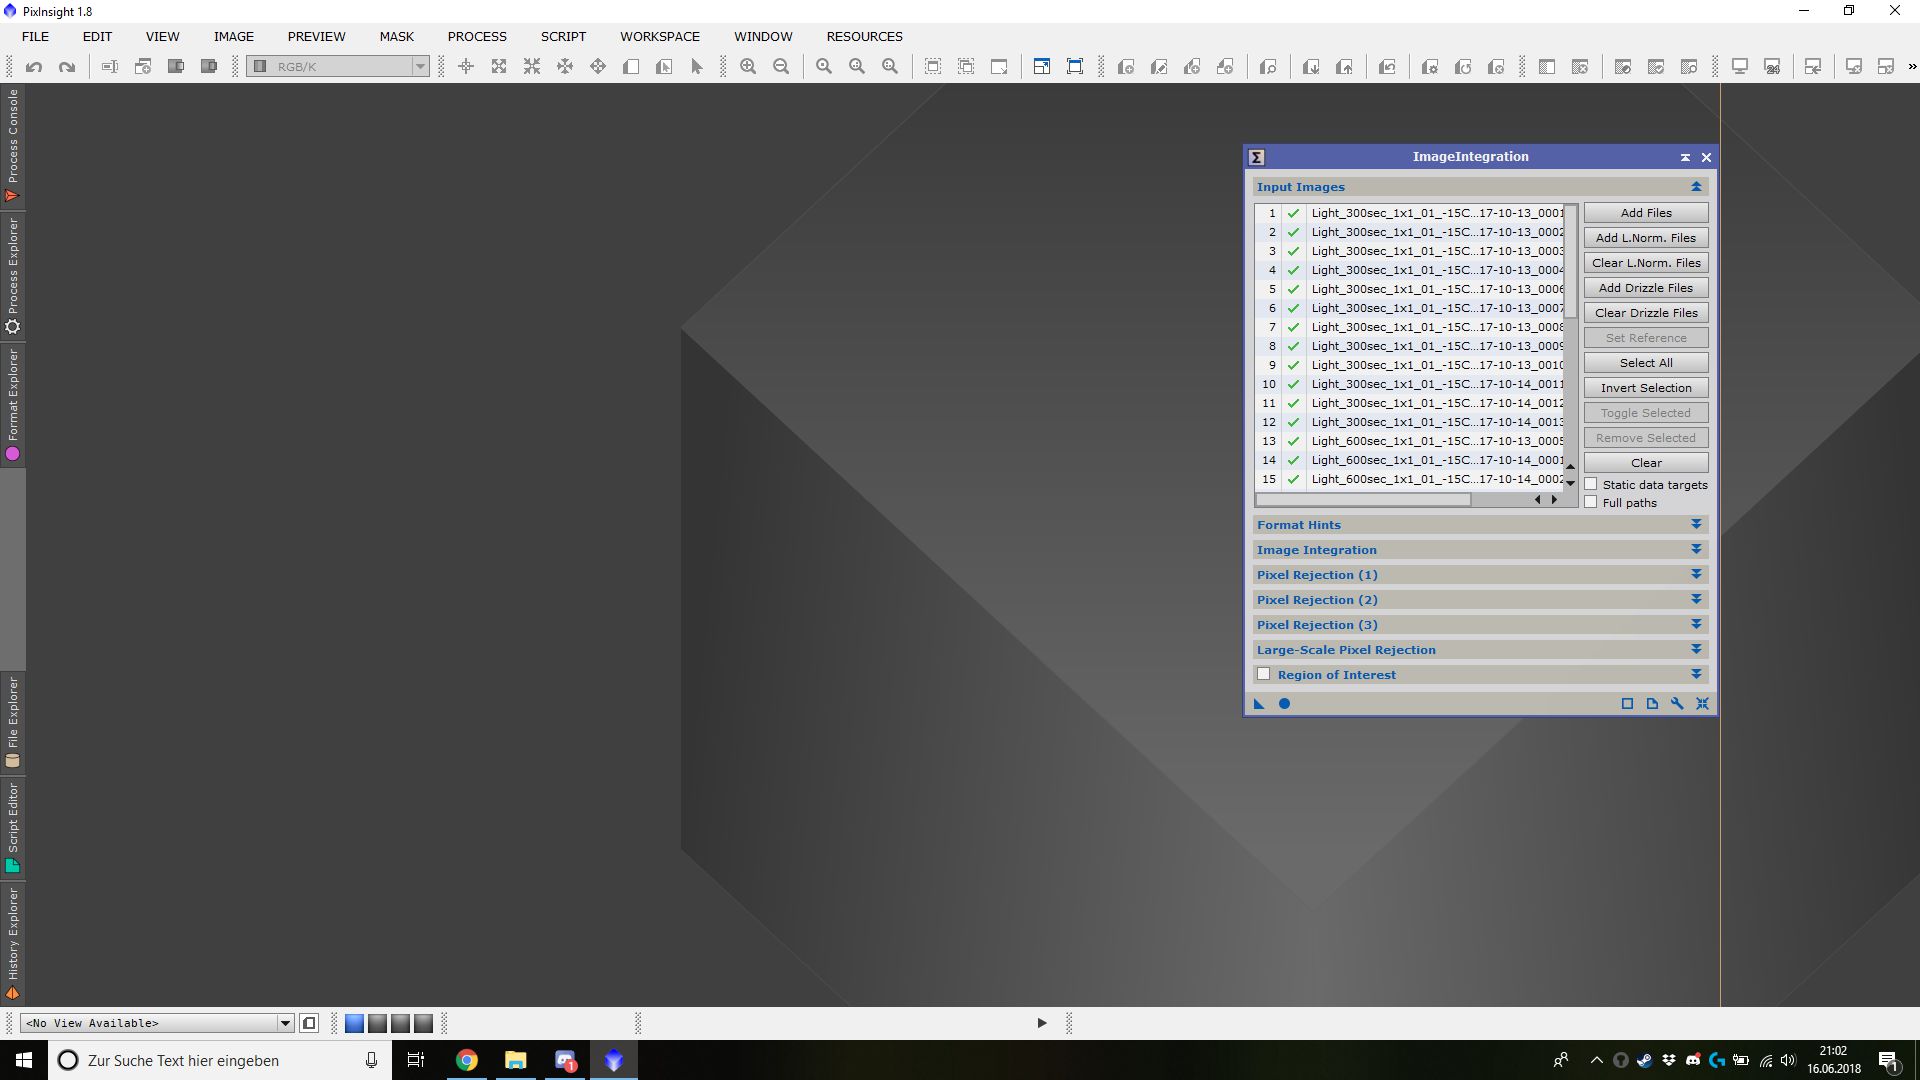Screen dimensions: 1920x1080
Task: Toggle green checkmark for file row 11
Action: pyautogui.click(x=1293, y=403)
